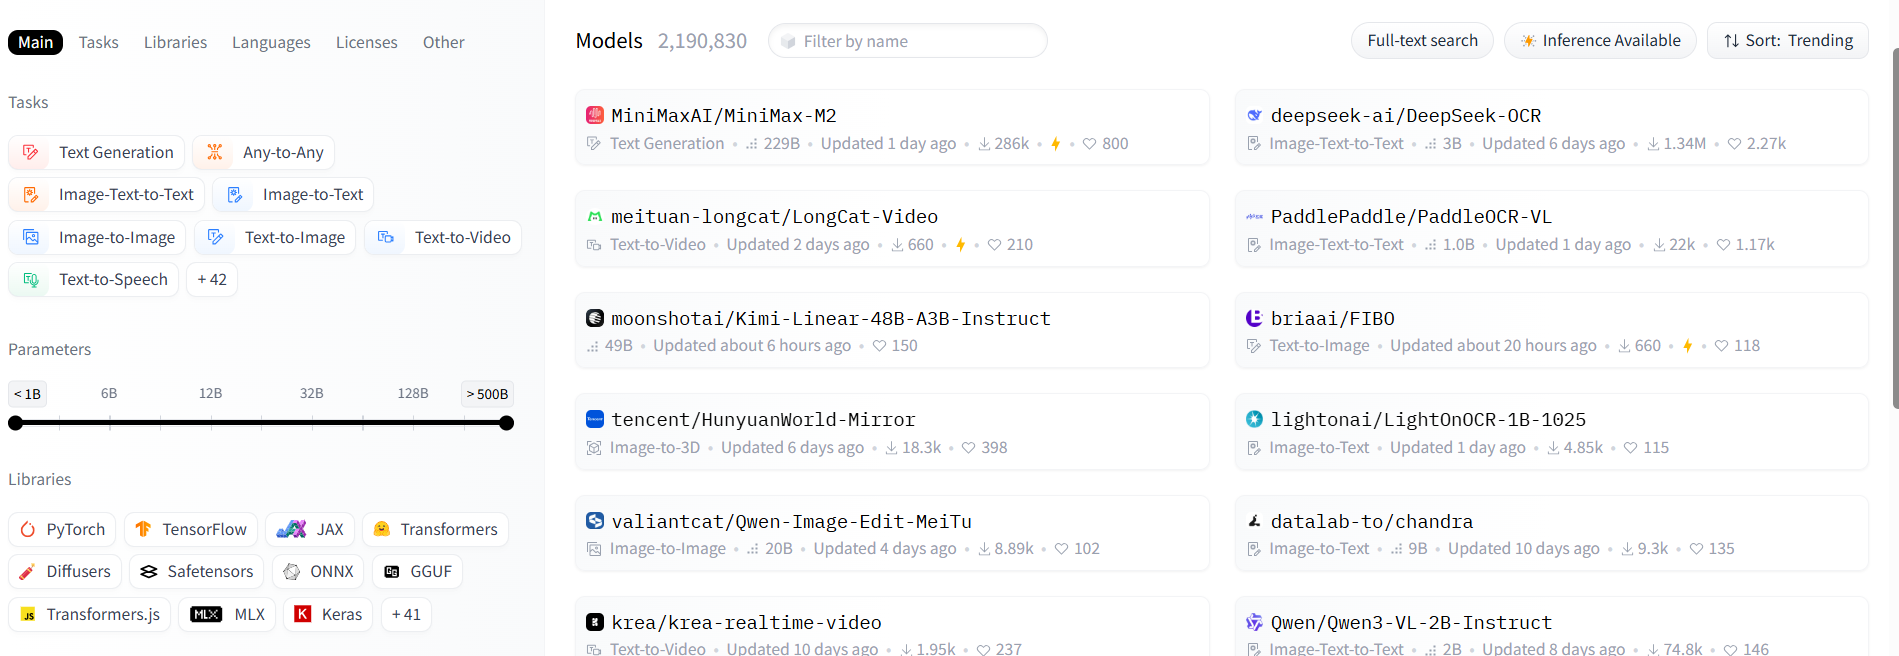Click the Qwen avatar icon
This screenshot has height=656, width=1899.
click(x=1254, y=622)
